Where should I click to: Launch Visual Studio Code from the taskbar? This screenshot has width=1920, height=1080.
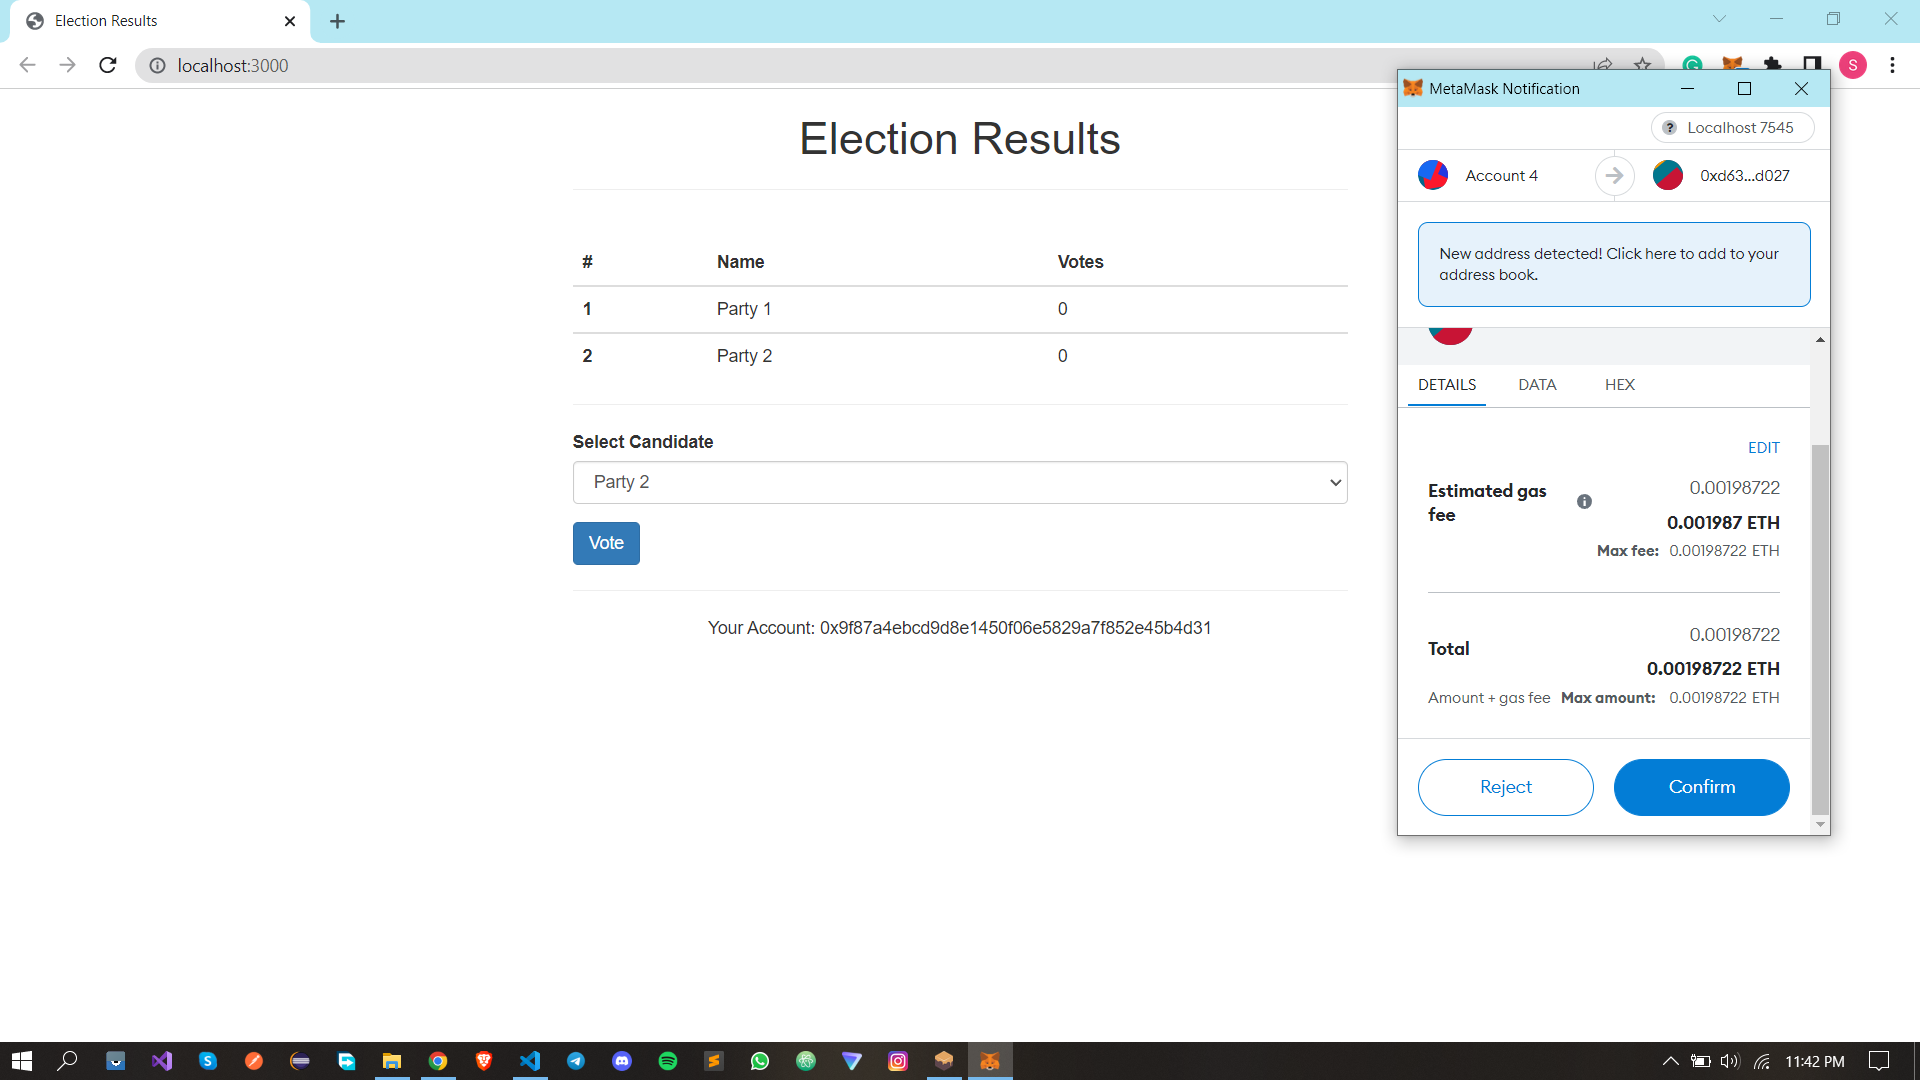pos(530,1061)
